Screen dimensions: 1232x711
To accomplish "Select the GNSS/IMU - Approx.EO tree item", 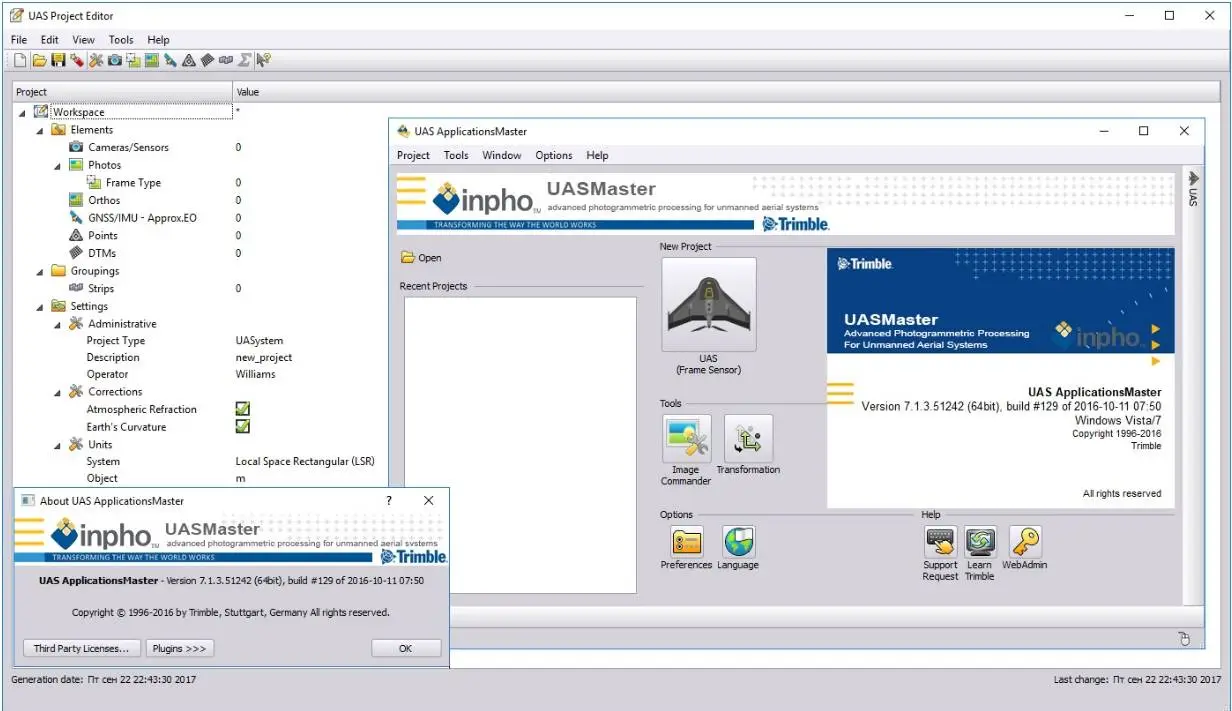I will 143,218.
